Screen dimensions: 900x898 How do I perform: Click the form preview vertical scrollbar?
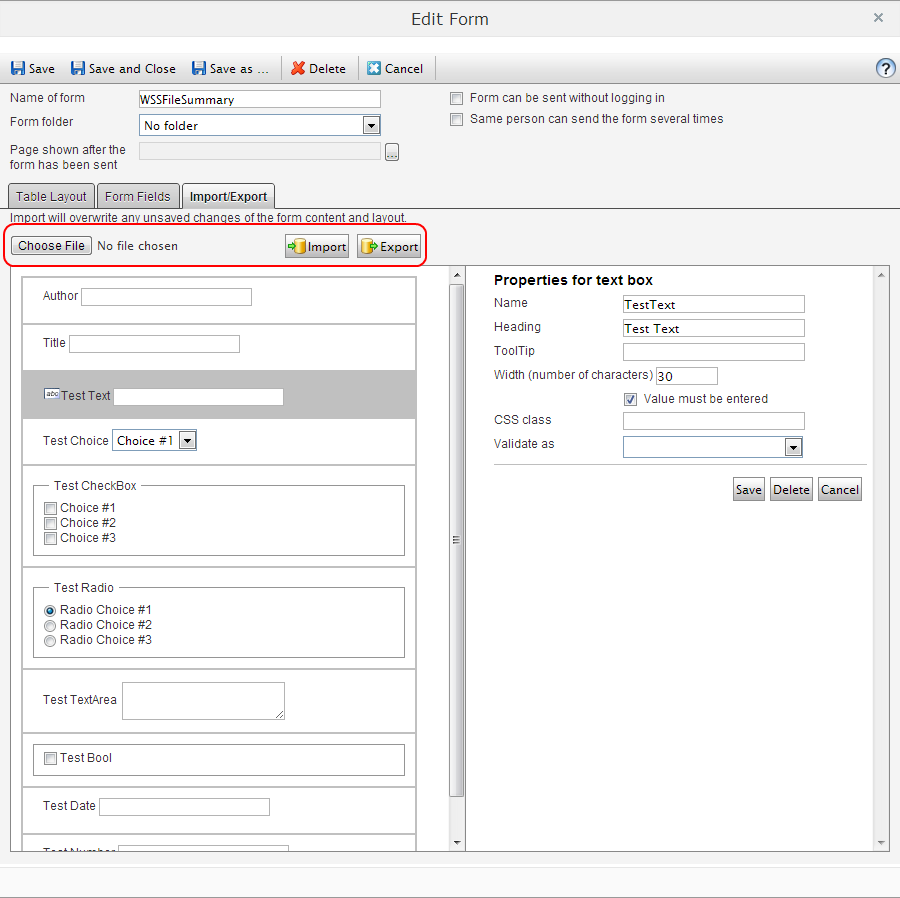click(456, 540)
